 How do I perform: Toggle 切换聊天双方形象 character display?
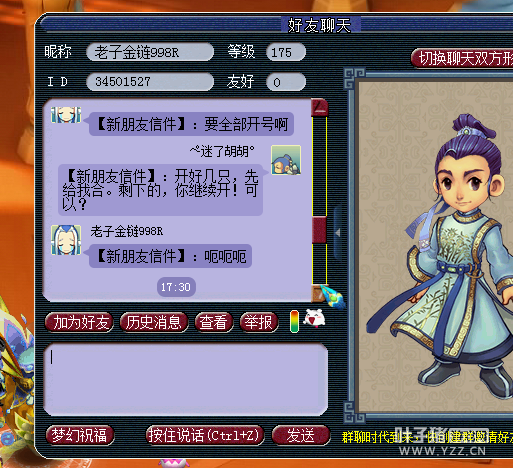click(x=462, y=59)
